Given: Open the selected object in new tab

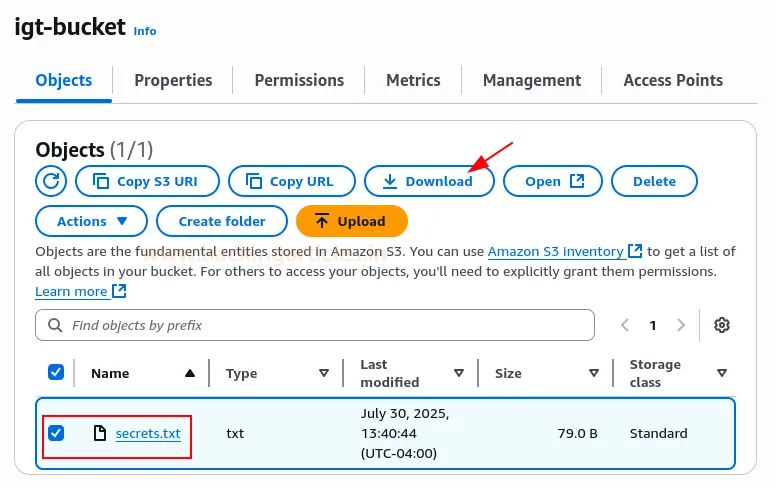Looking at the screenshot, I should (553, 181).
